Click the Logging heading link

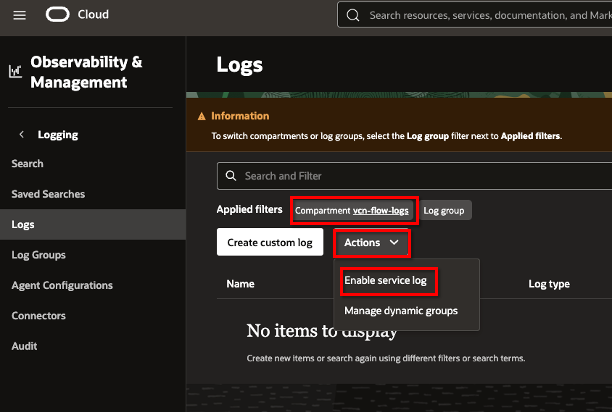(58, 135)
